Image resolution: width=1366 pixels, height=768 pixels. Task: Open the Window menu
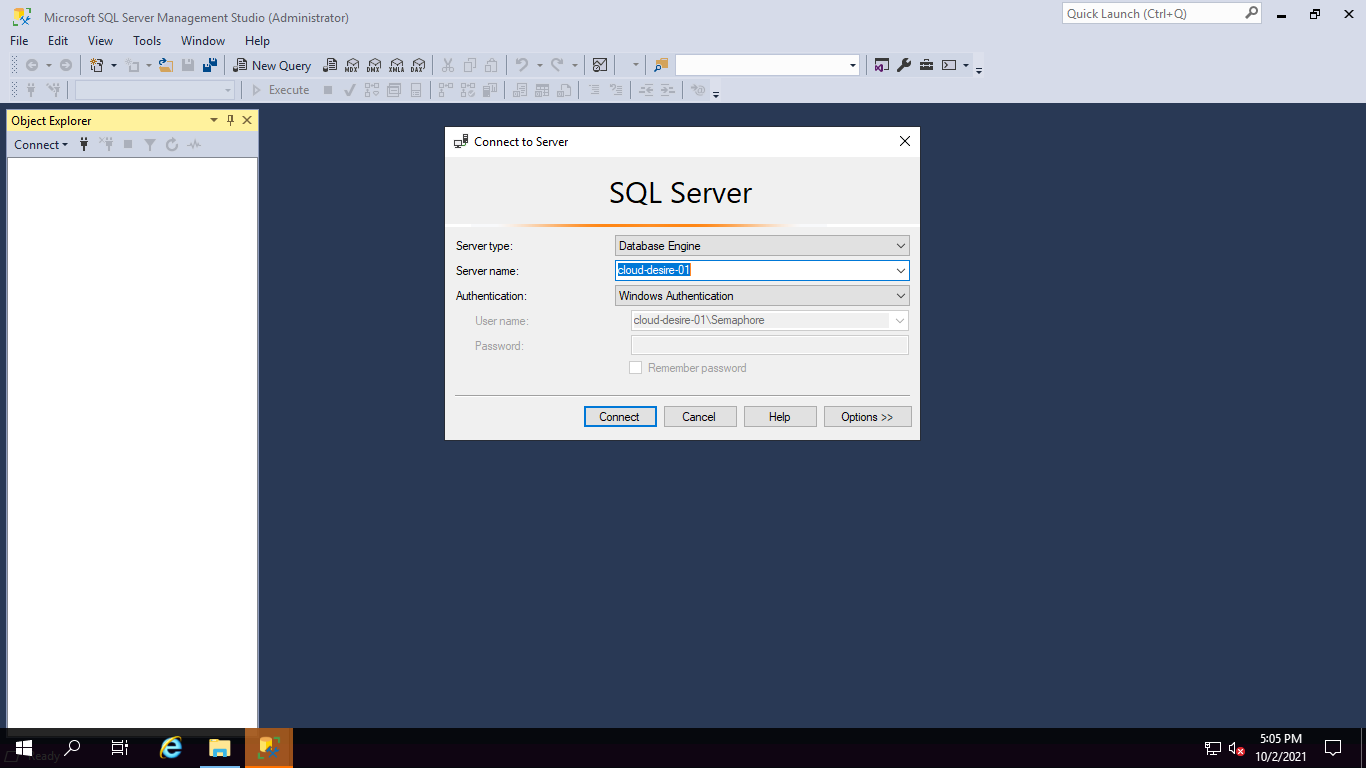pyautogui.click(x=203, y=41)
